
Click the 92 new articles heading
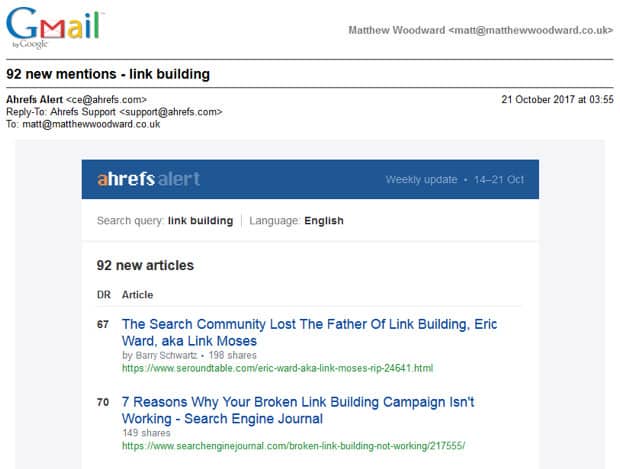145,265
